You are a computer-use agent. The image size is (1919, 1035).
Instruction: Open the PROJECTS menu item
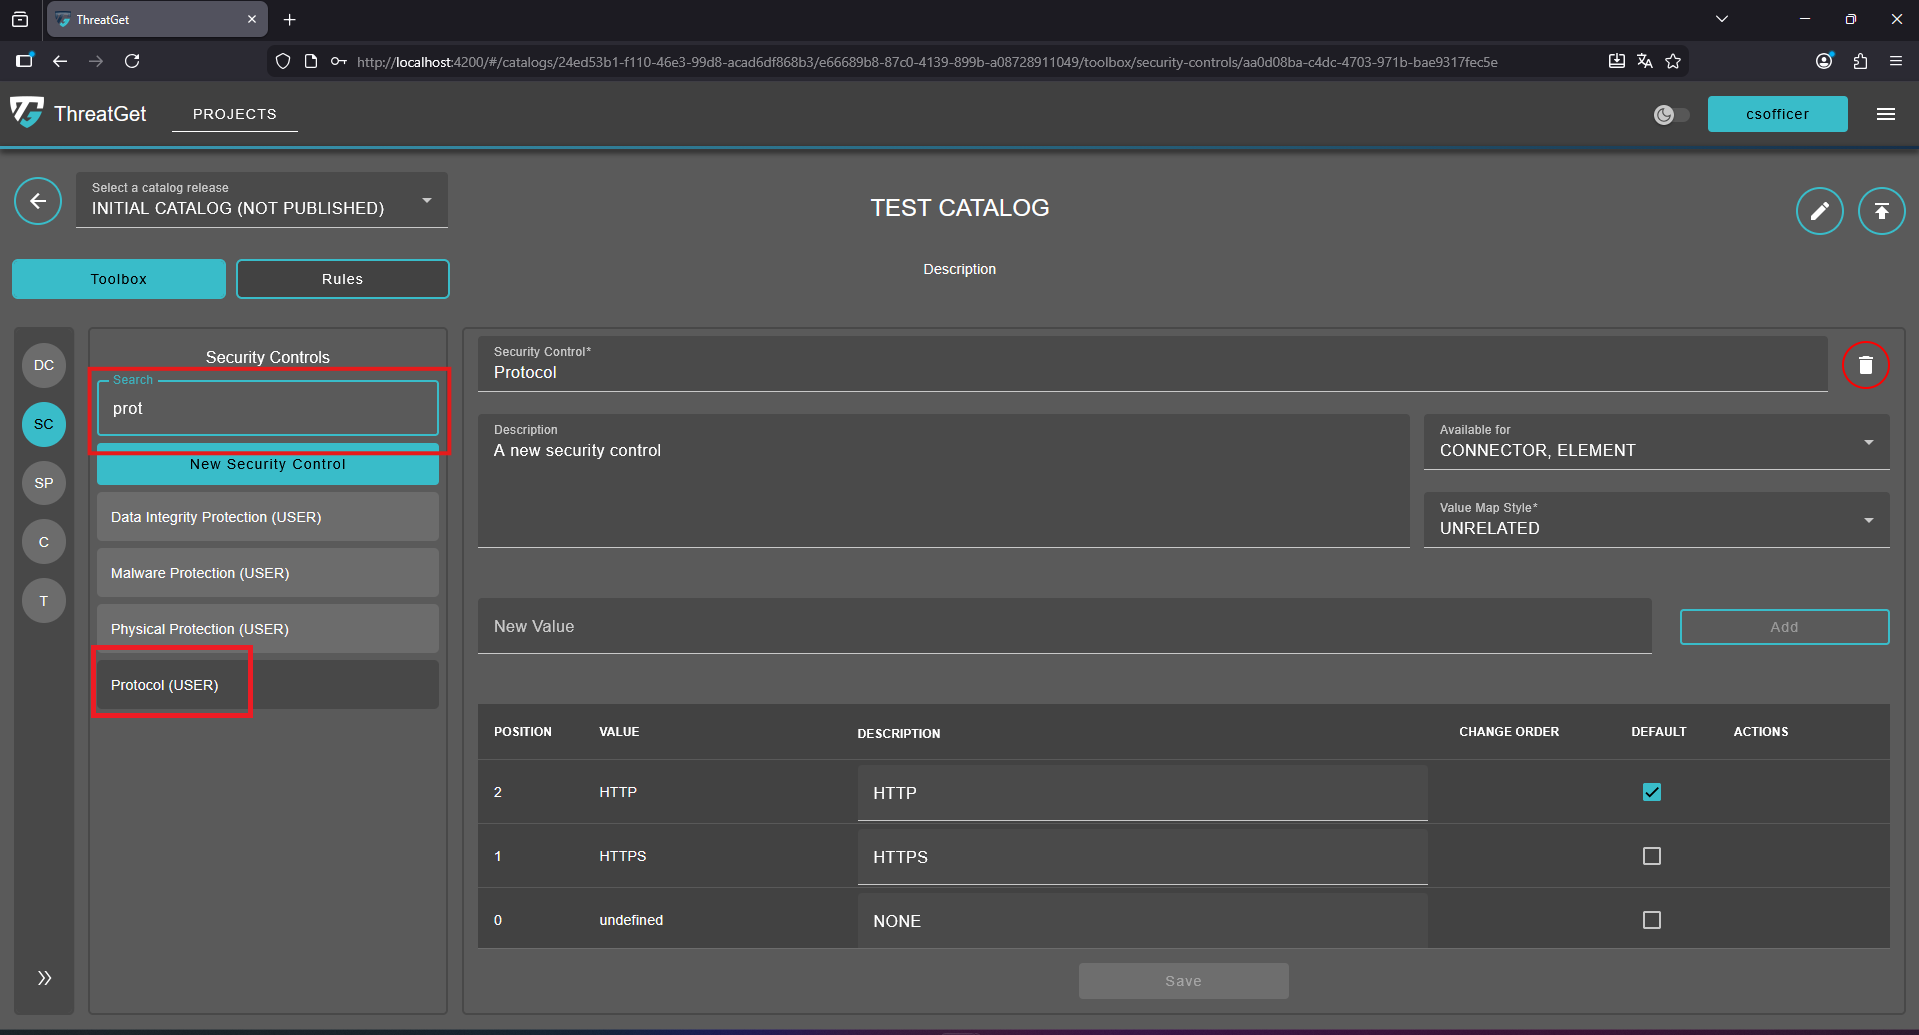(x=234, y=114)
